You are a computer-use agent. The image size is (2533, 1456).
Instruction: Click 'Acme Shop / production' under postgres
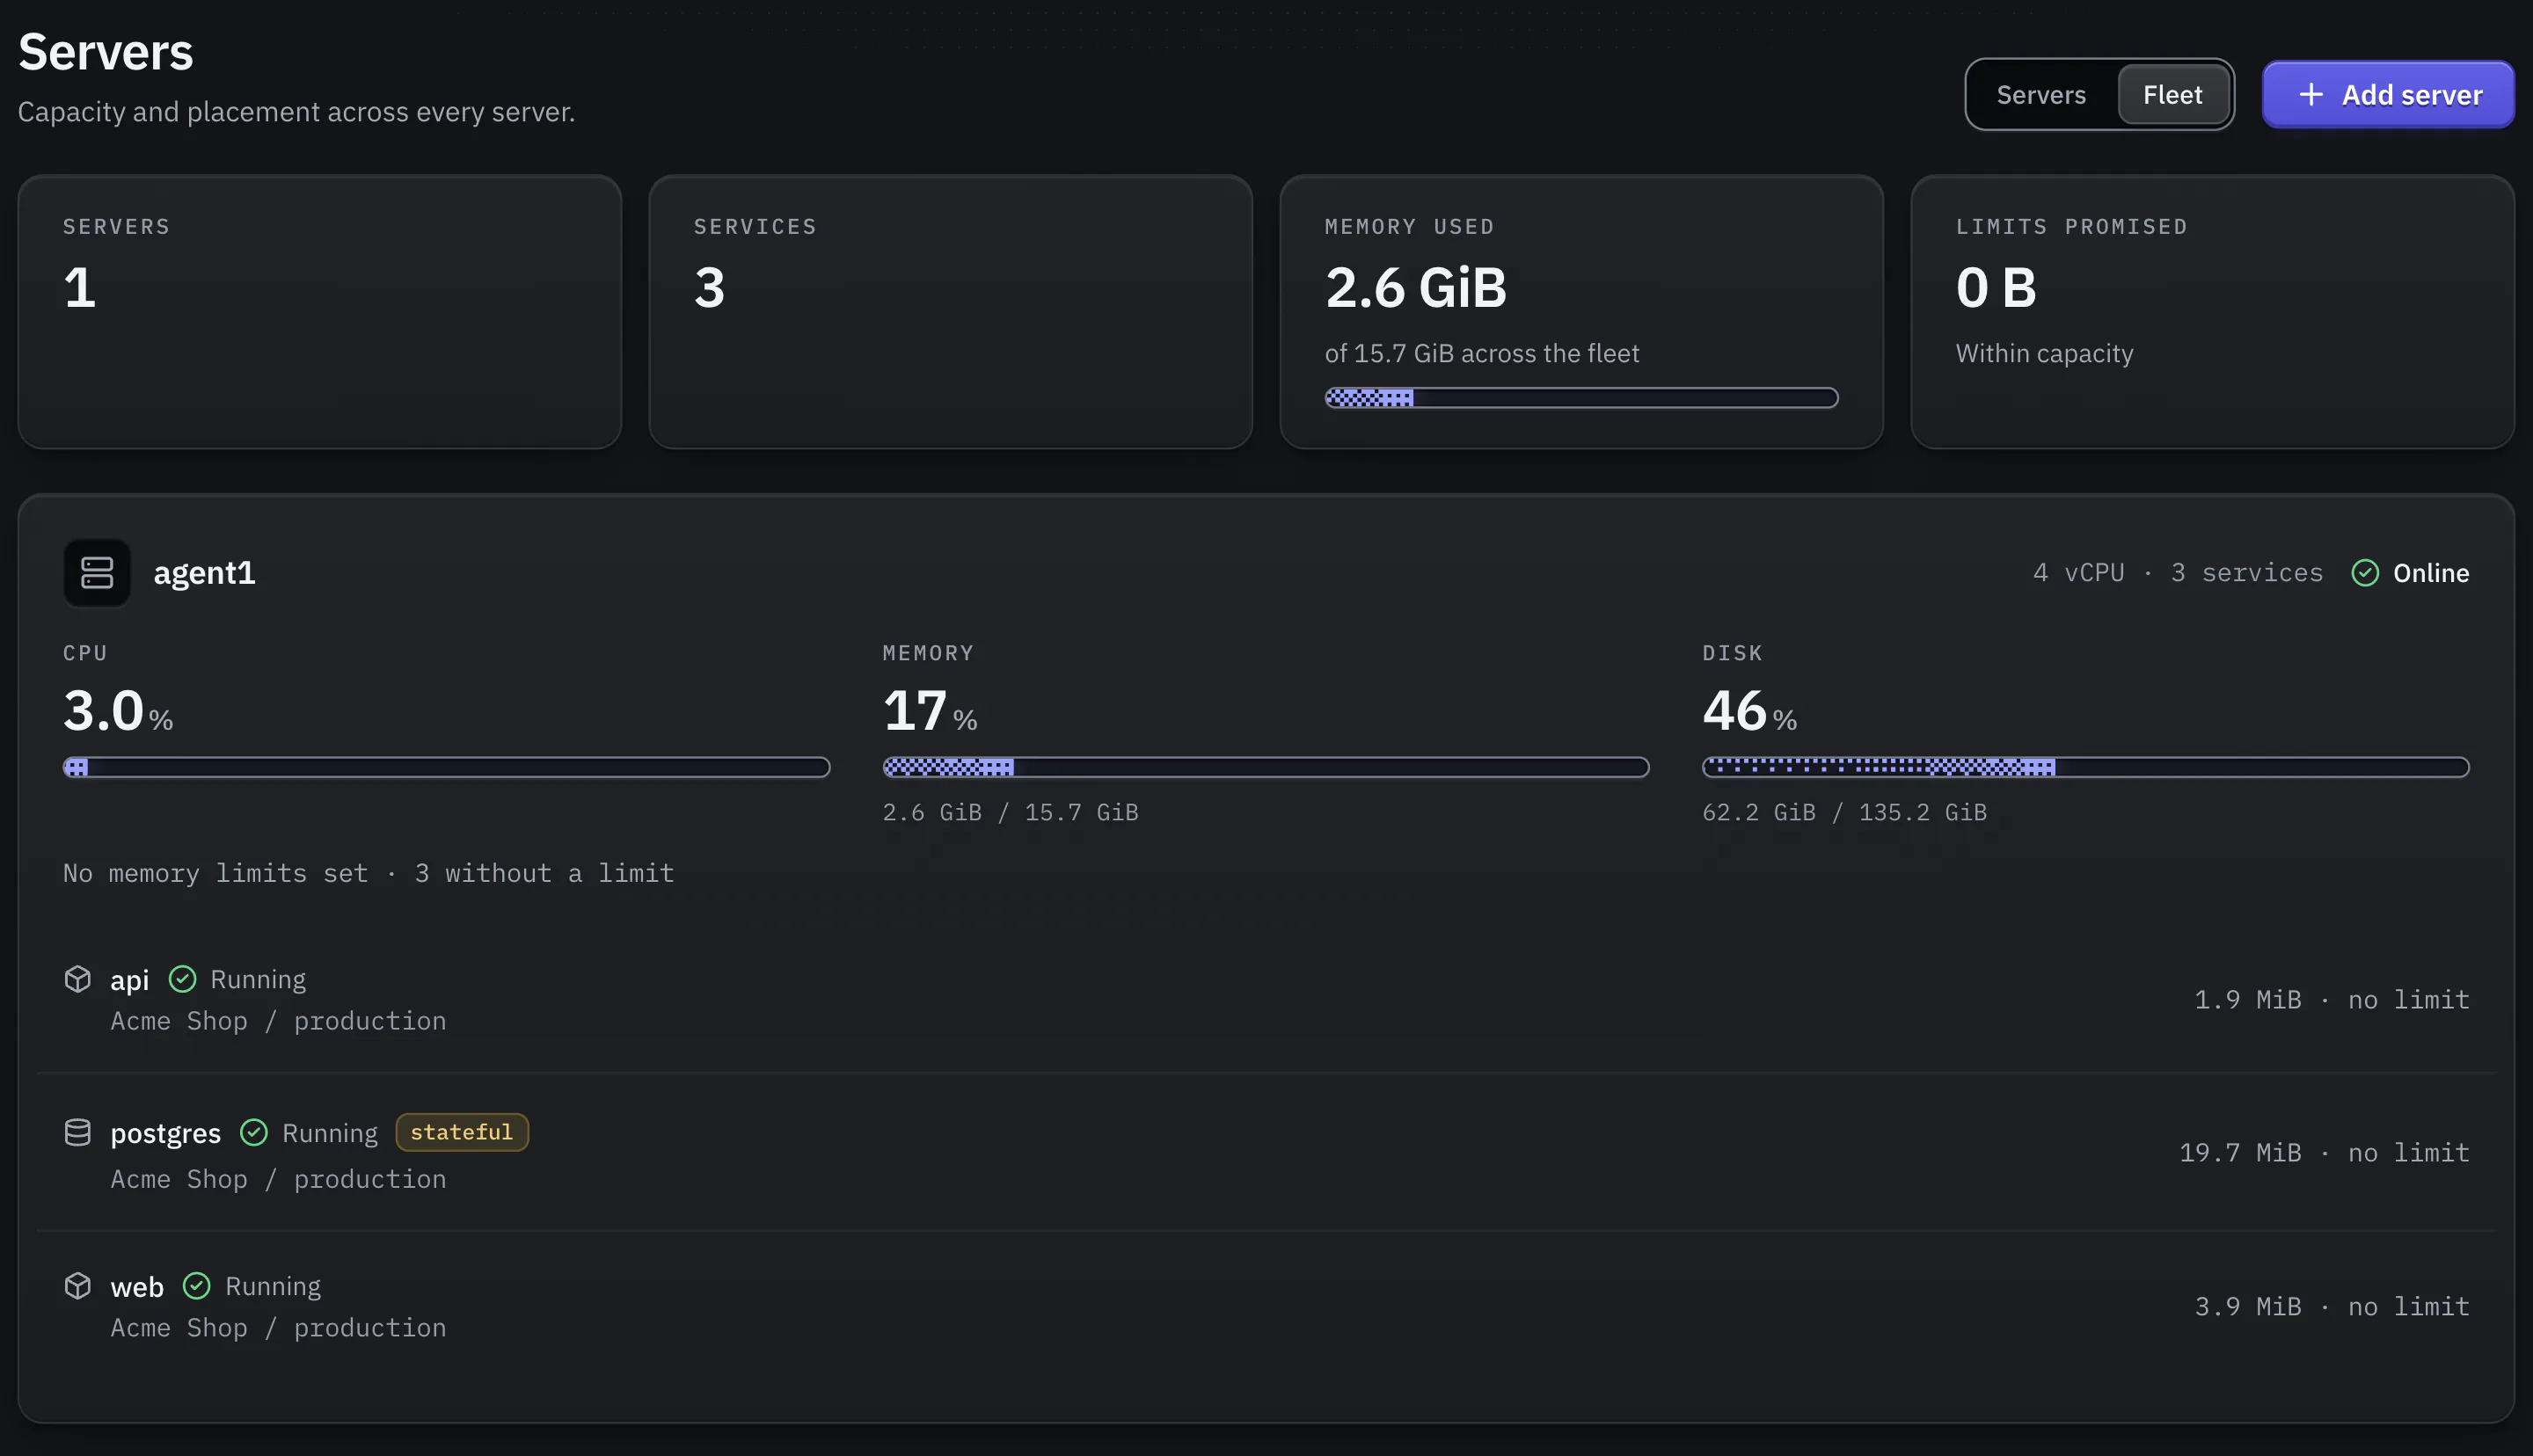[278, 1180]
